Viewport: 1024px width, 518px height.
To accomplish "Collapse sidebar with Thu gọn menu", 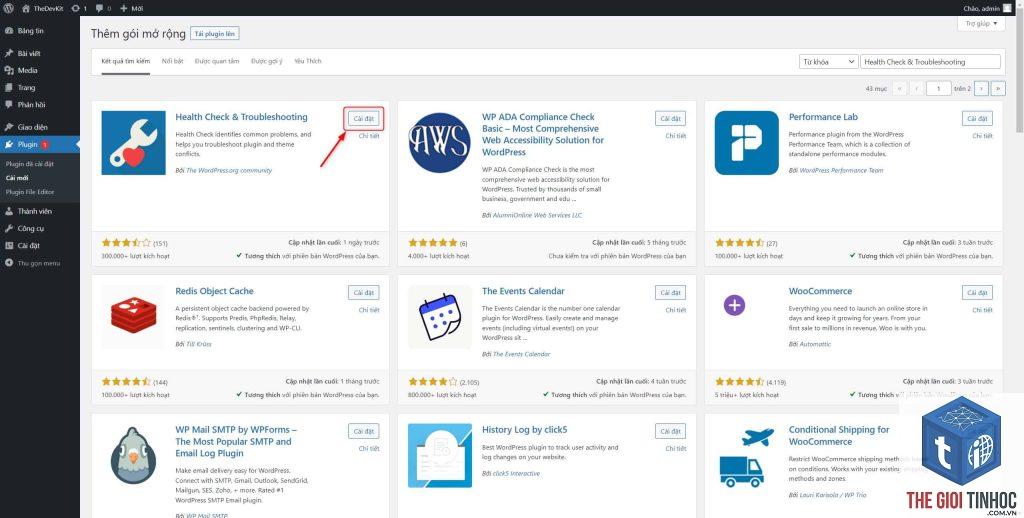I will 40,263.
